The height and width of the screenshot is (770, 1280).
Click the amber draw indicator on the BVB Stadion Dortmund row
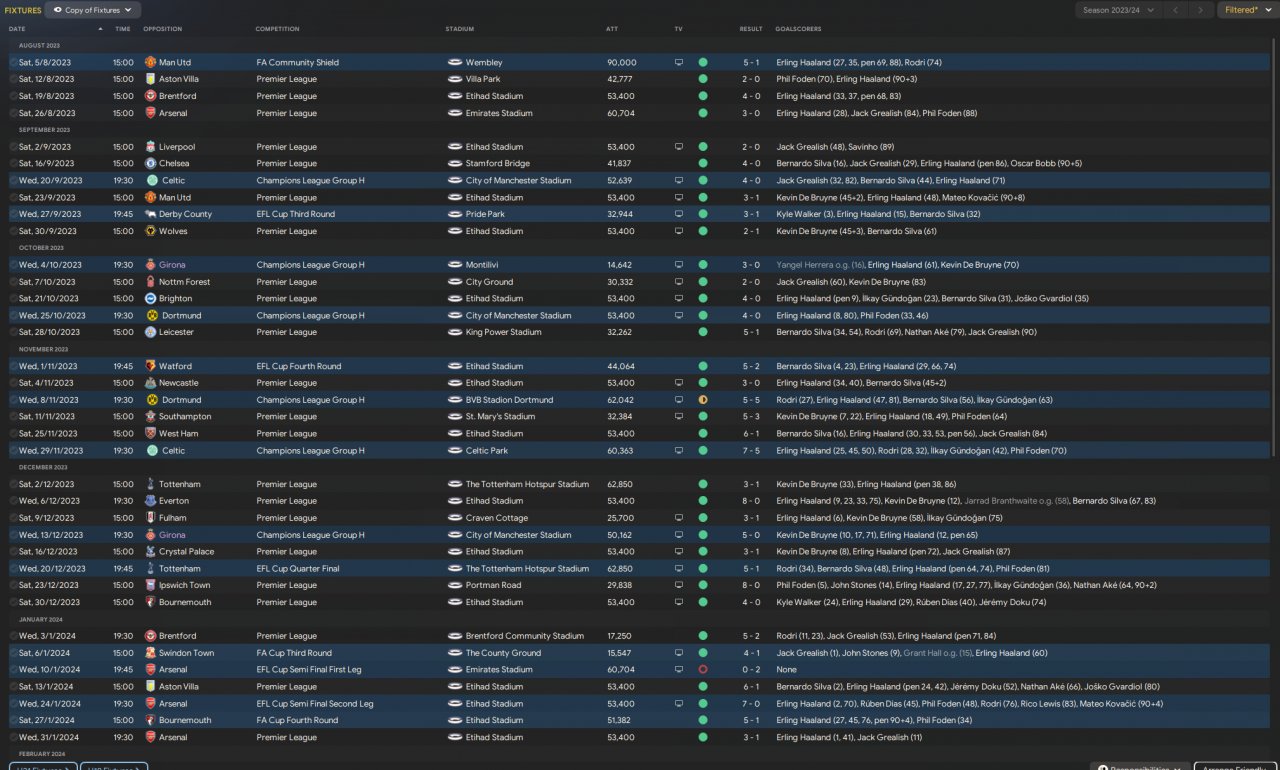(703, 400)
